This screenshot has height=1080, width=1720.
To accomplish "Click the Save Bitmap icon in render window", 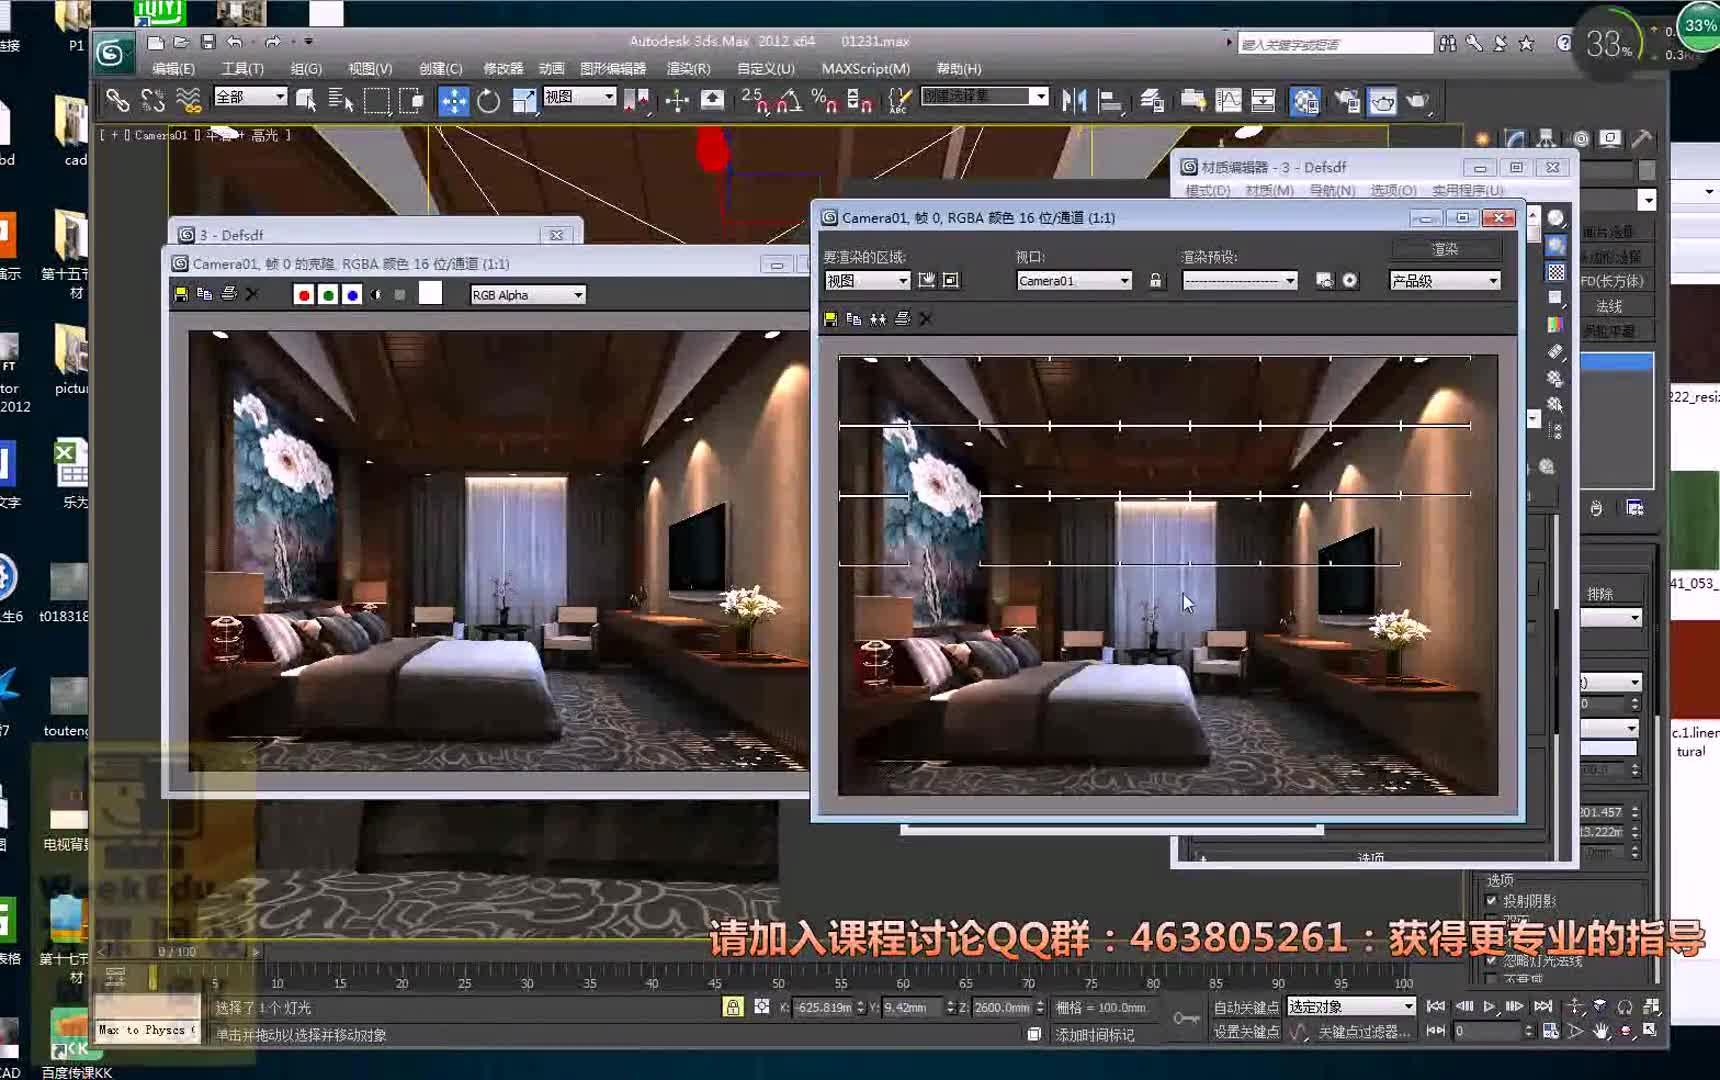I will coord(181,293).
